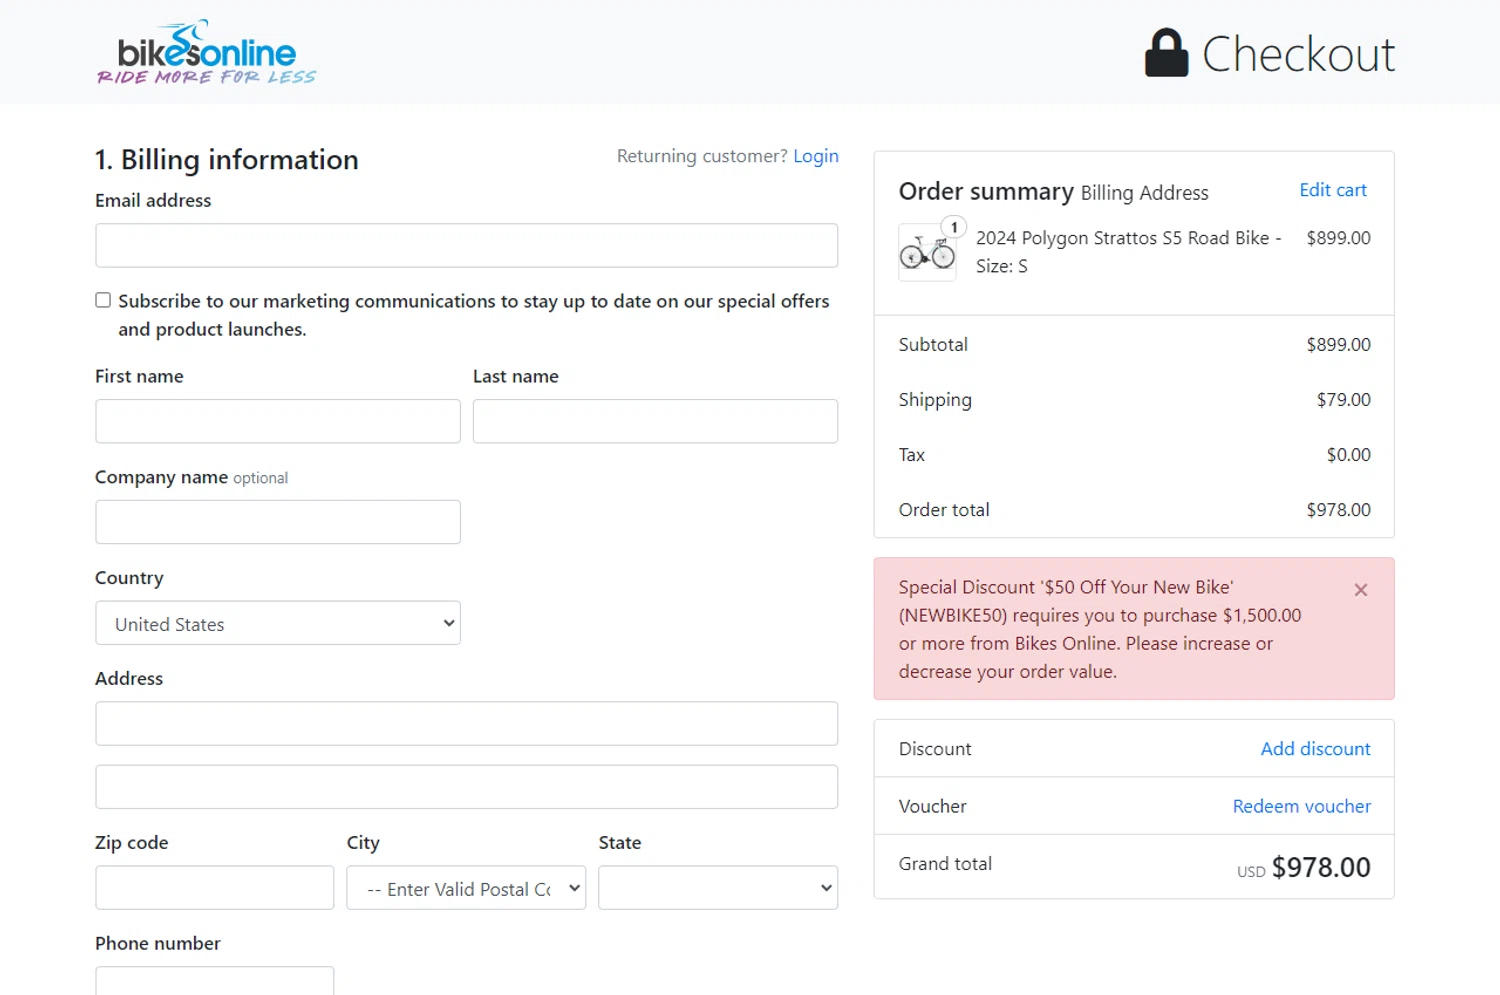Viewport: 1500px width, 995px height.
Task: Click the Login link for returning customers
Action: [815, 156]
